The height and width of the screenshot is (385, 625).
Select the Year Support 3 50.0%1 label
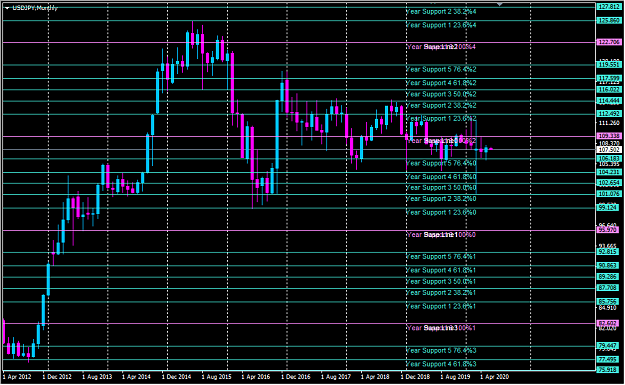(x=441, y=281)
